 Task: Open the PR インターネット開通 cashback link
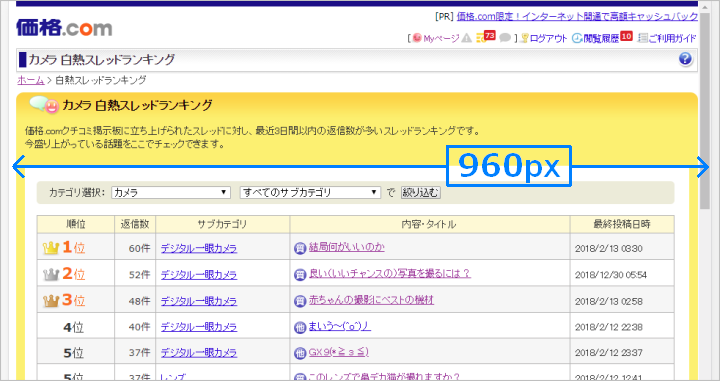577,17
